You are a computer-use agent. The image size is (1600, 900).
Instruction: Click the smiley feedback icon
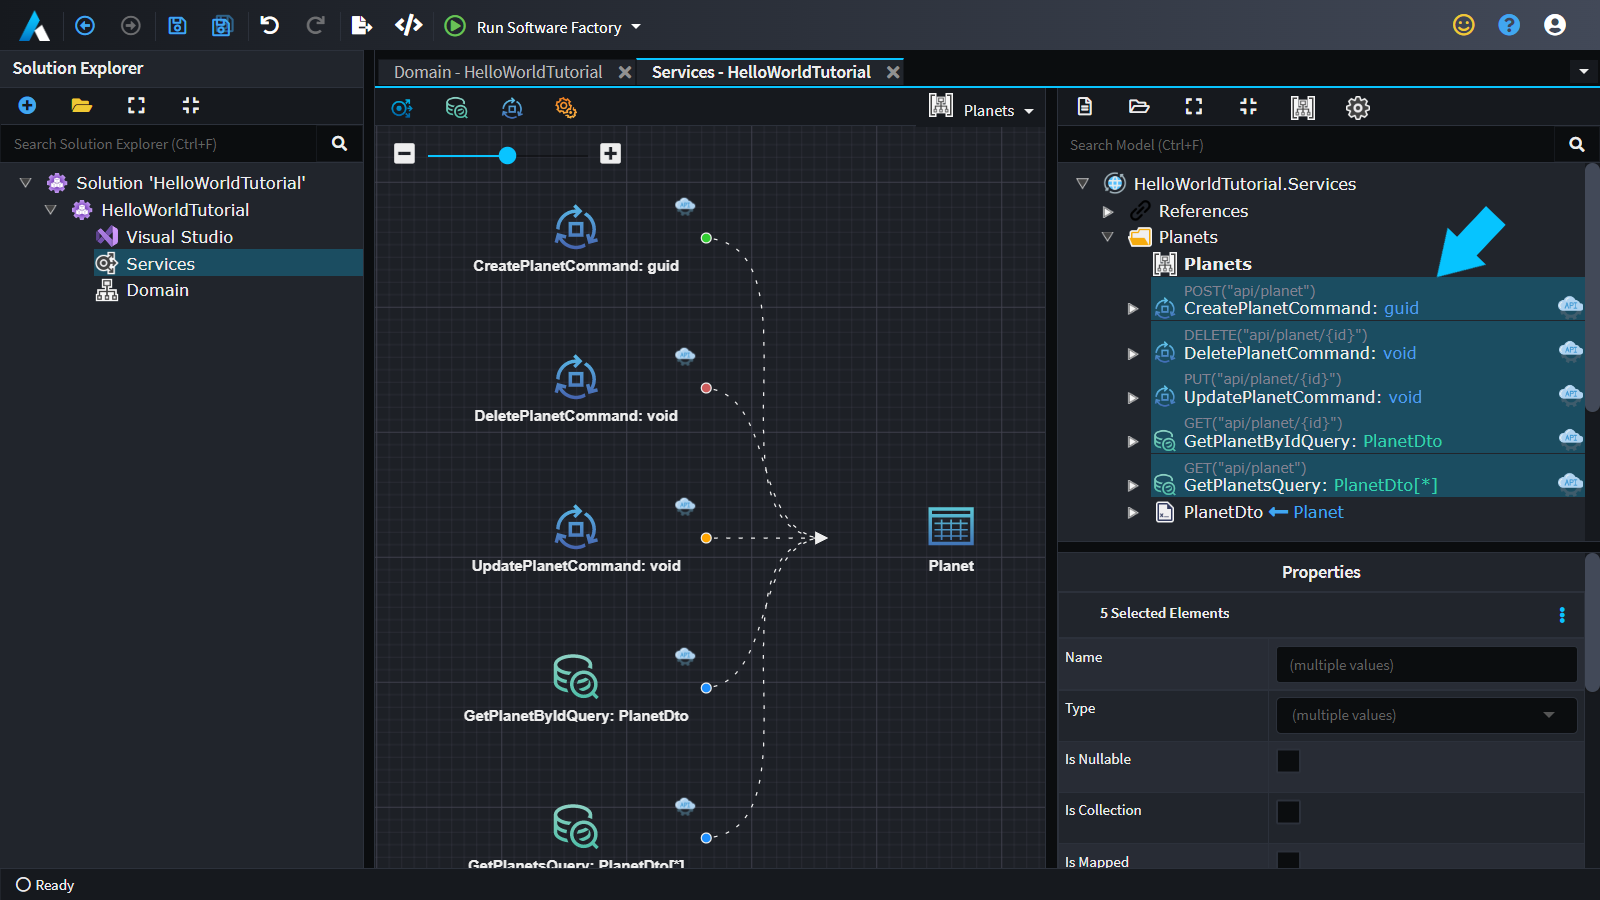point(1464,25)
